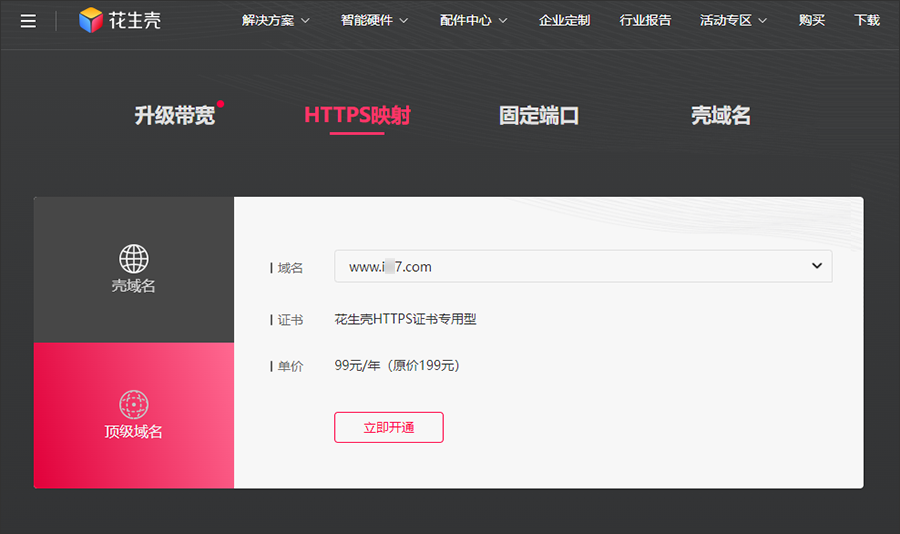Click the 花生壳 cube logo
Screen dimensions: 900x534
91,20
